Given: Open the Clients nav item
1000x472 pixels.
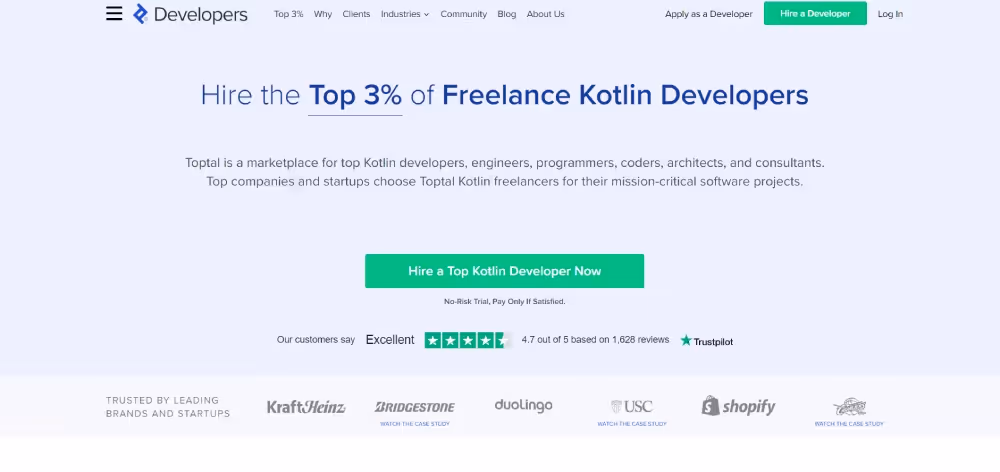Looking at the screenshot, I should [356, 14].
